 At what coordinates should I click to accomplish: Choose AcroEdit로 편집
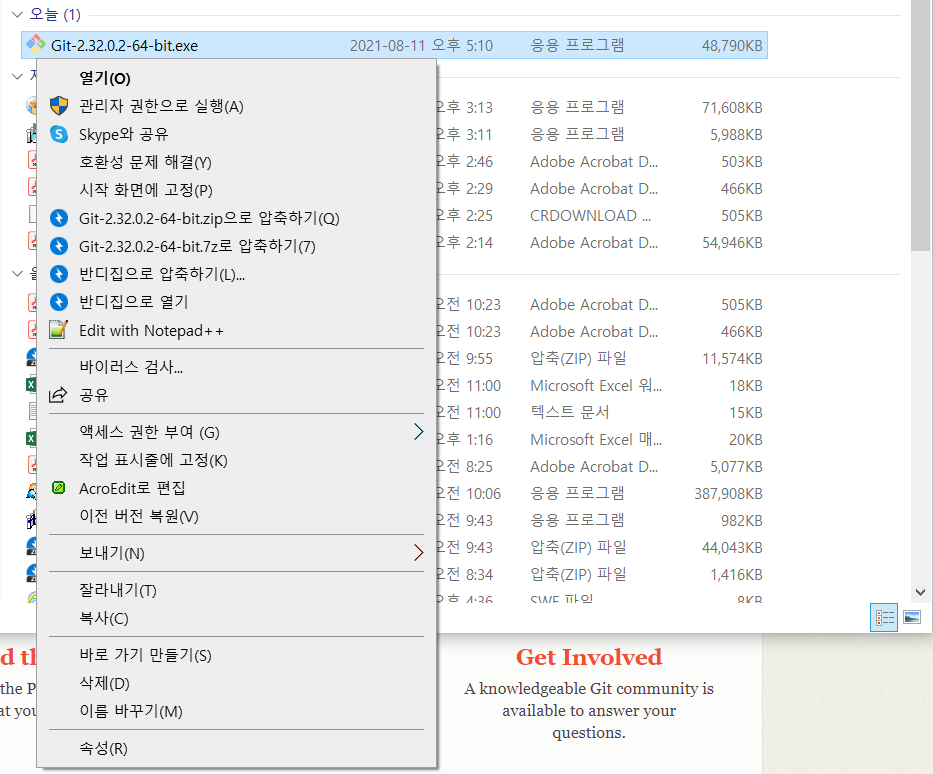(x=236, y=488)
